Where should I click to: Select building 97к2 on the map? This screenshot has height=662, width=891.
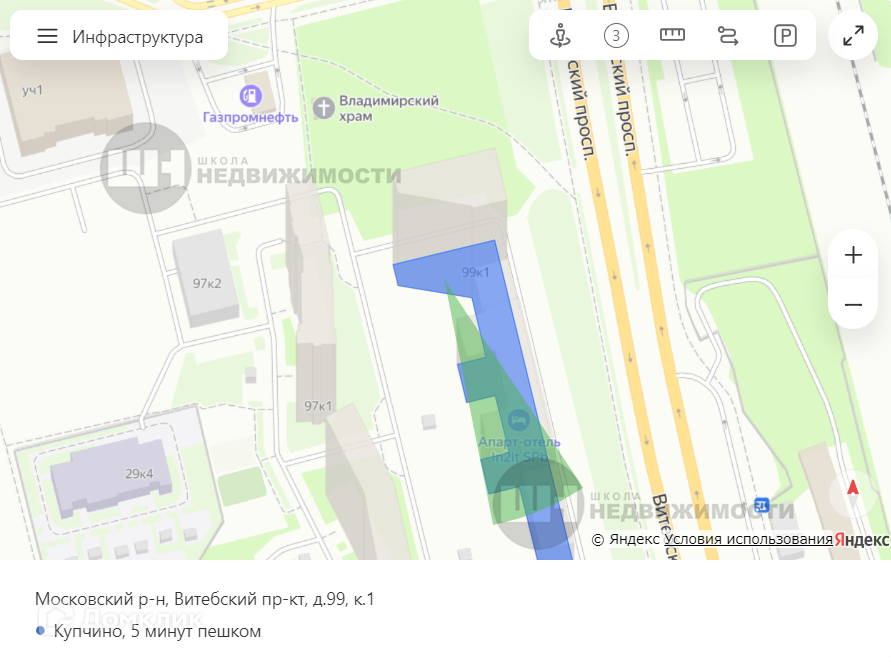coord(207,283)
